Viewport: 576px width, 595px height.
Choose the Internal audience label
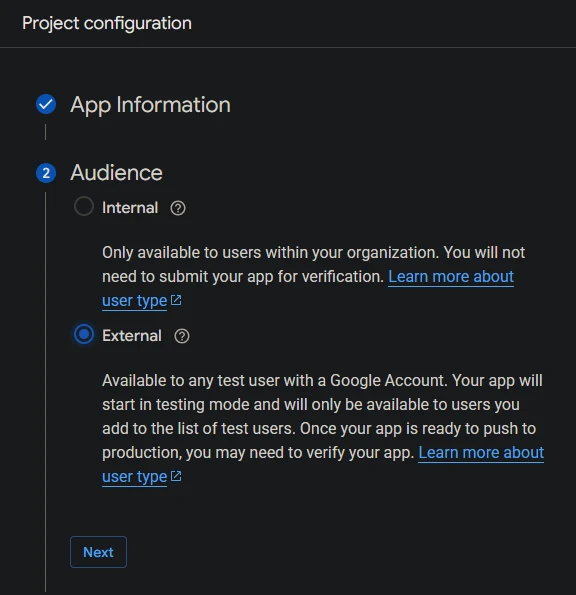point(130,208)
